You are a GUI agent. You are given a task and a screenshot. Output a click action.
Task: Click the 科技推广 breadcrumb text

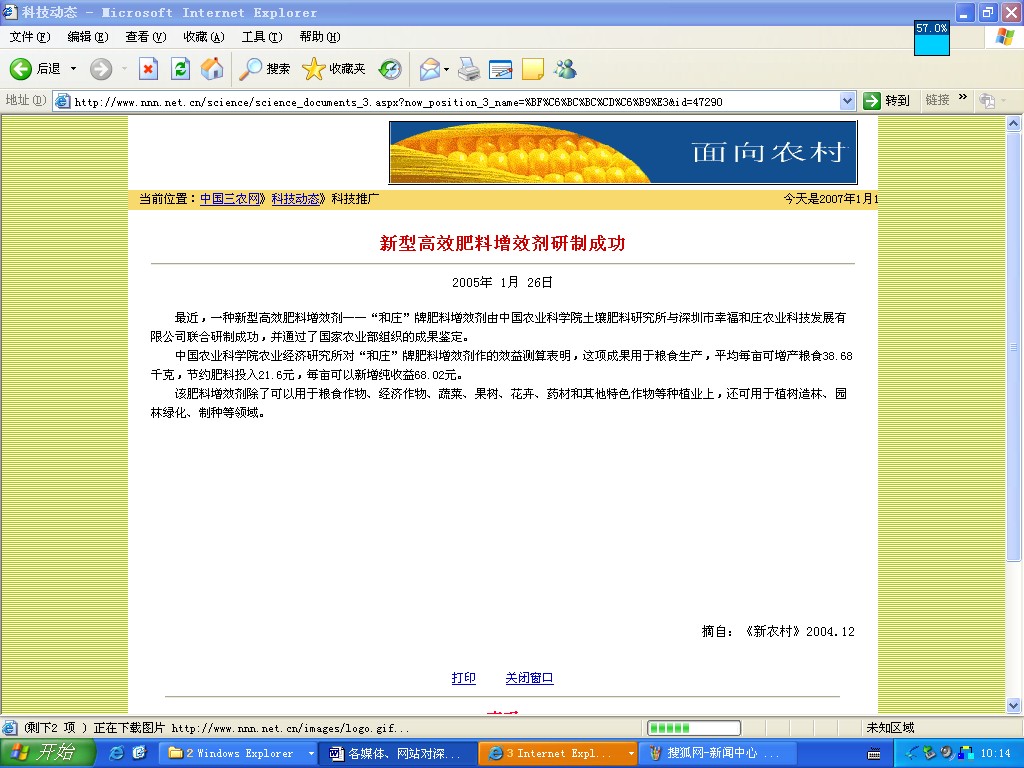pyautogui.click(x=355, y=199)
